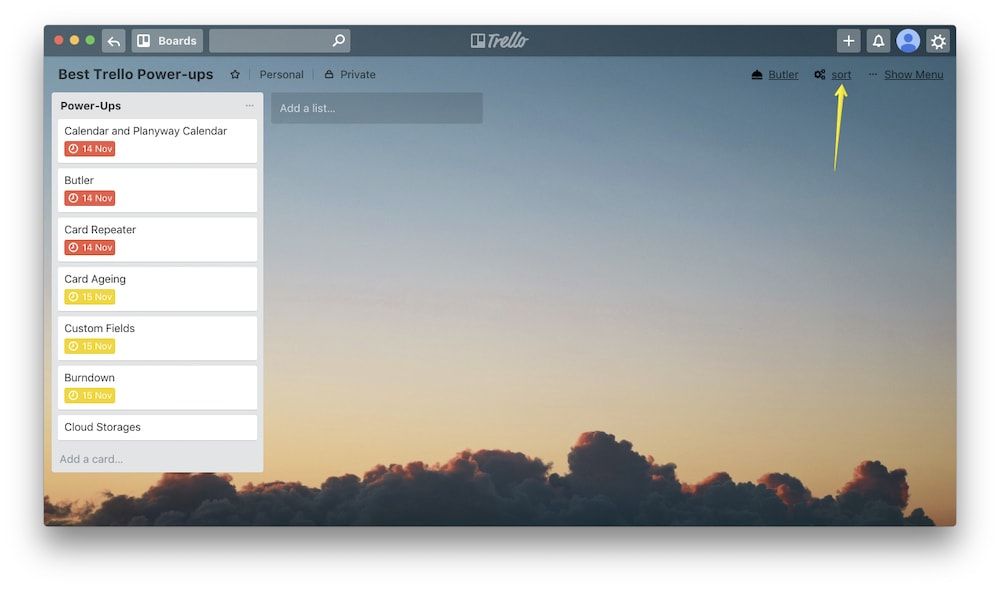Close the Trello window

click(x=59, y=40)
